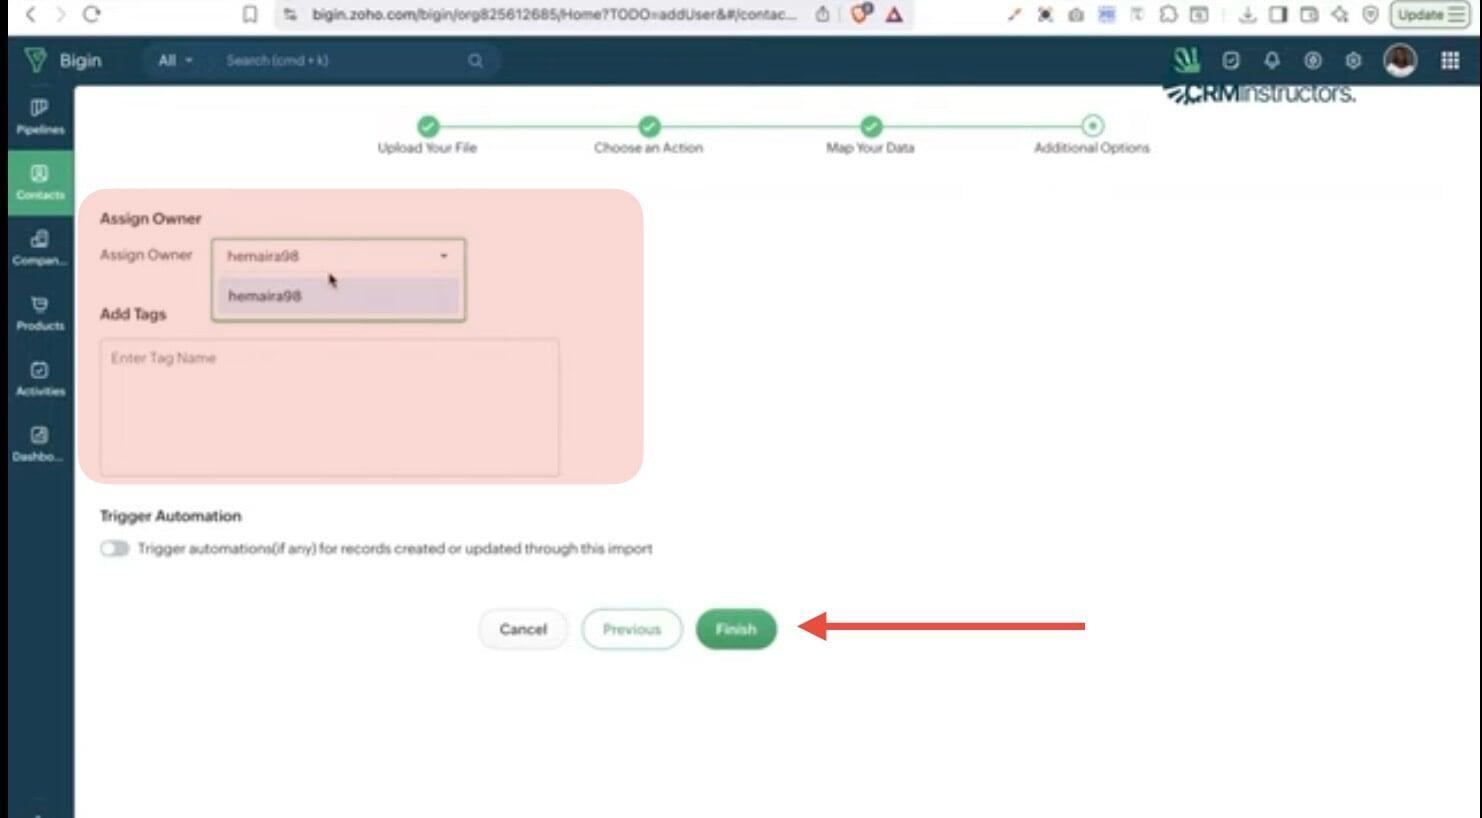Open Activities from the sidebar
The image size is (1482, 818).
point(40,378)
